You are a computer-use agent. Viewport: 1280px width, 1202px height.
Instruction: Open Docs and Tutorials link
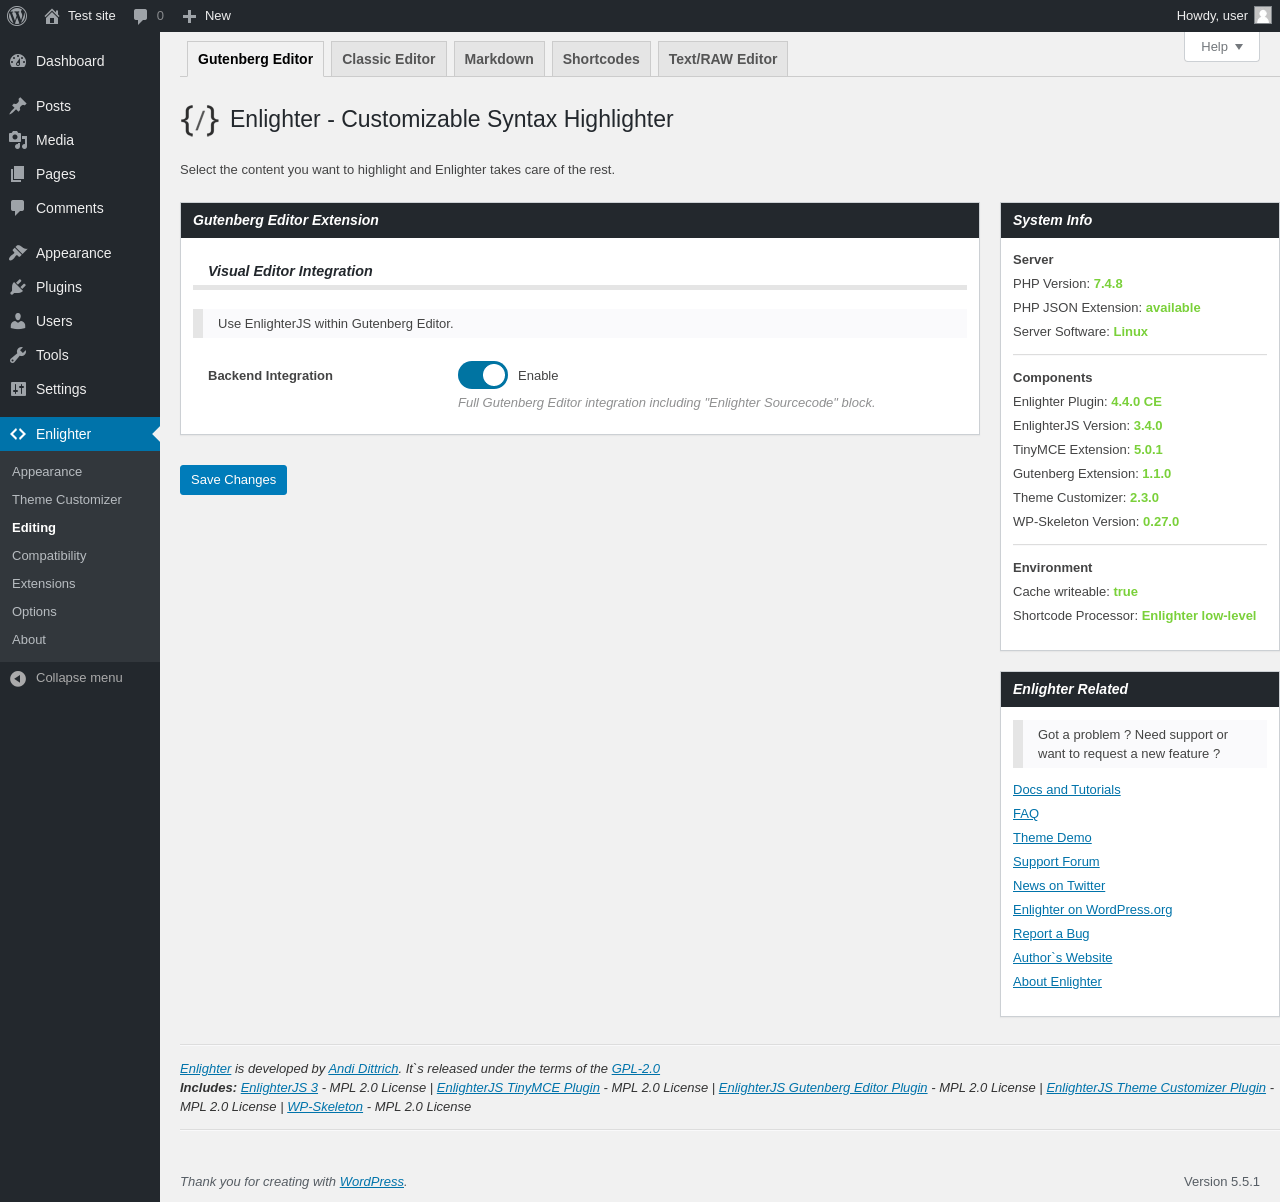[1067, 790]
